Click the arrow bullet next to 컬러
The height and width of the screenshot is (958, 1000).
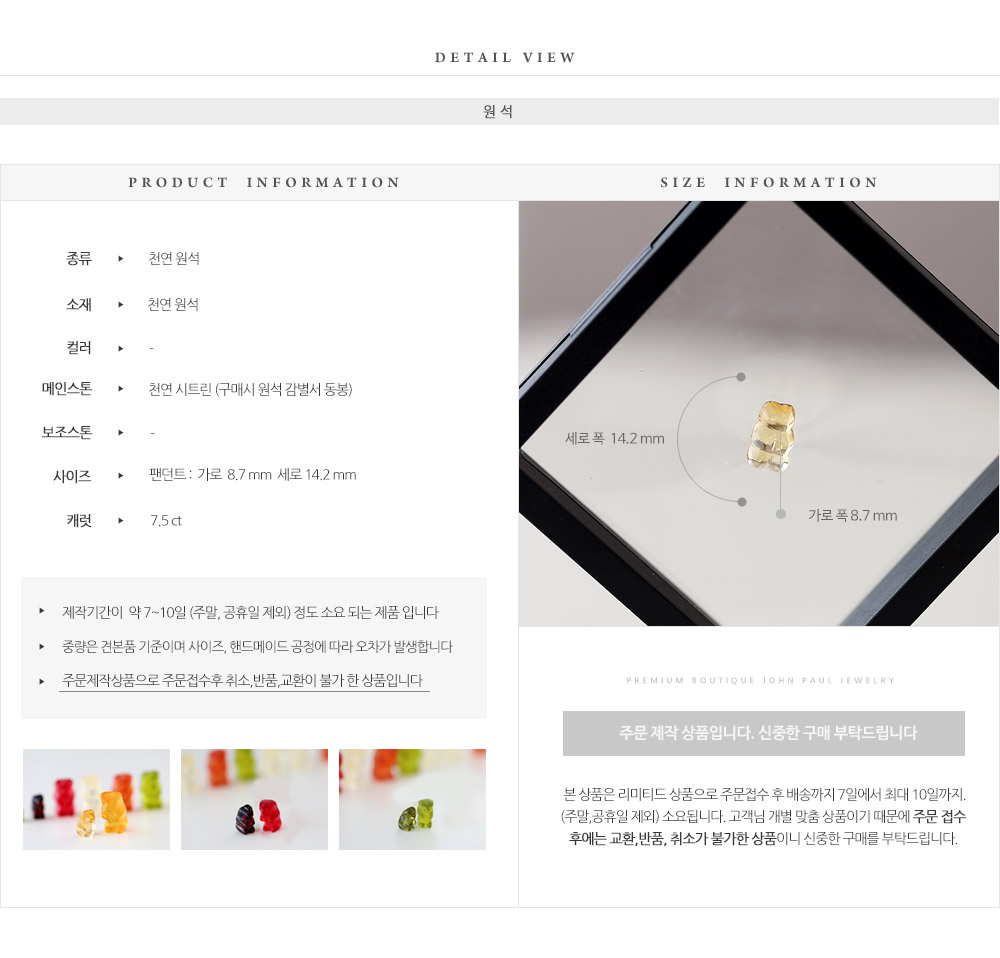click(121, 348)
